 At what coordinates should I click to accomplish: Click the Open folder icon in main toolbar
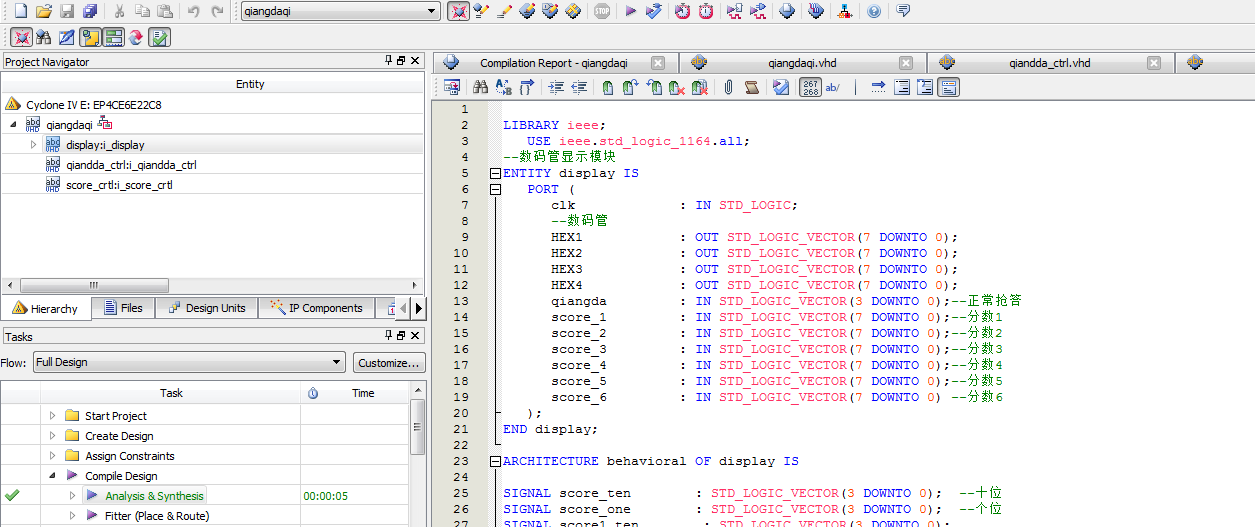point(43,11)
